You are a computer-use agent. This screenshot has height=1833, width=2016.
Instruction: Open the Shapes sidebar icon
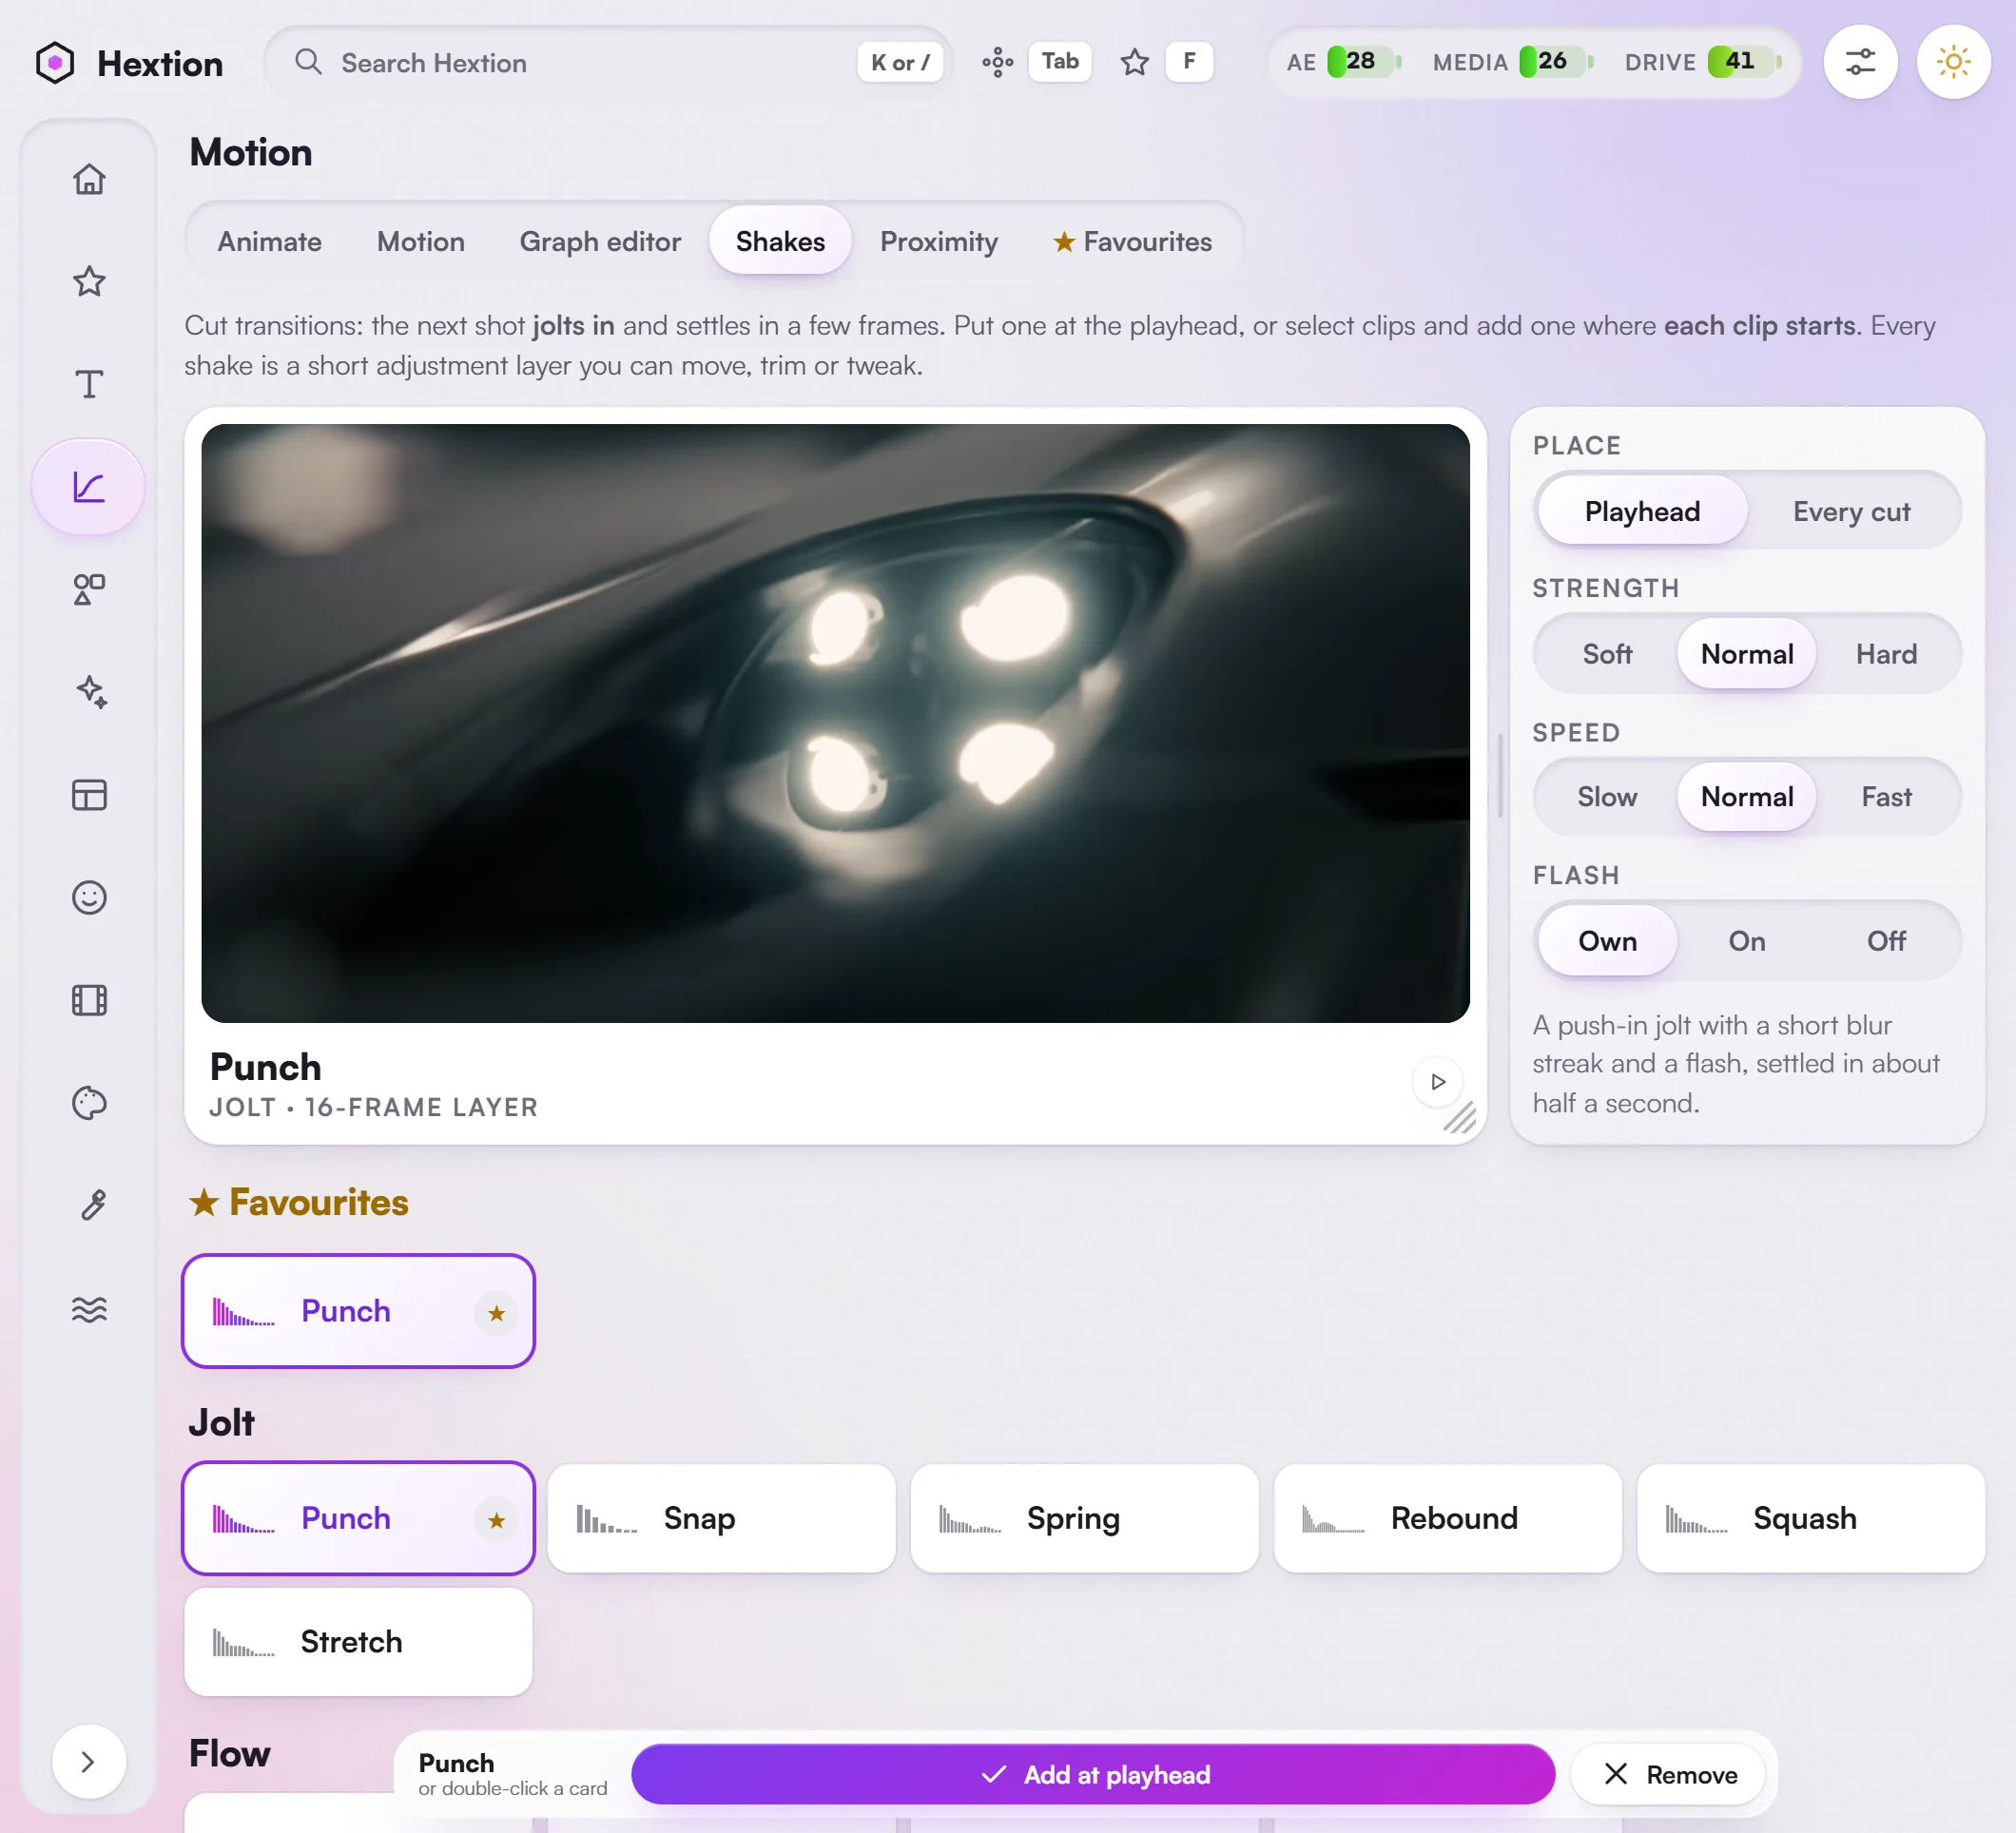[x=89, y=590]
